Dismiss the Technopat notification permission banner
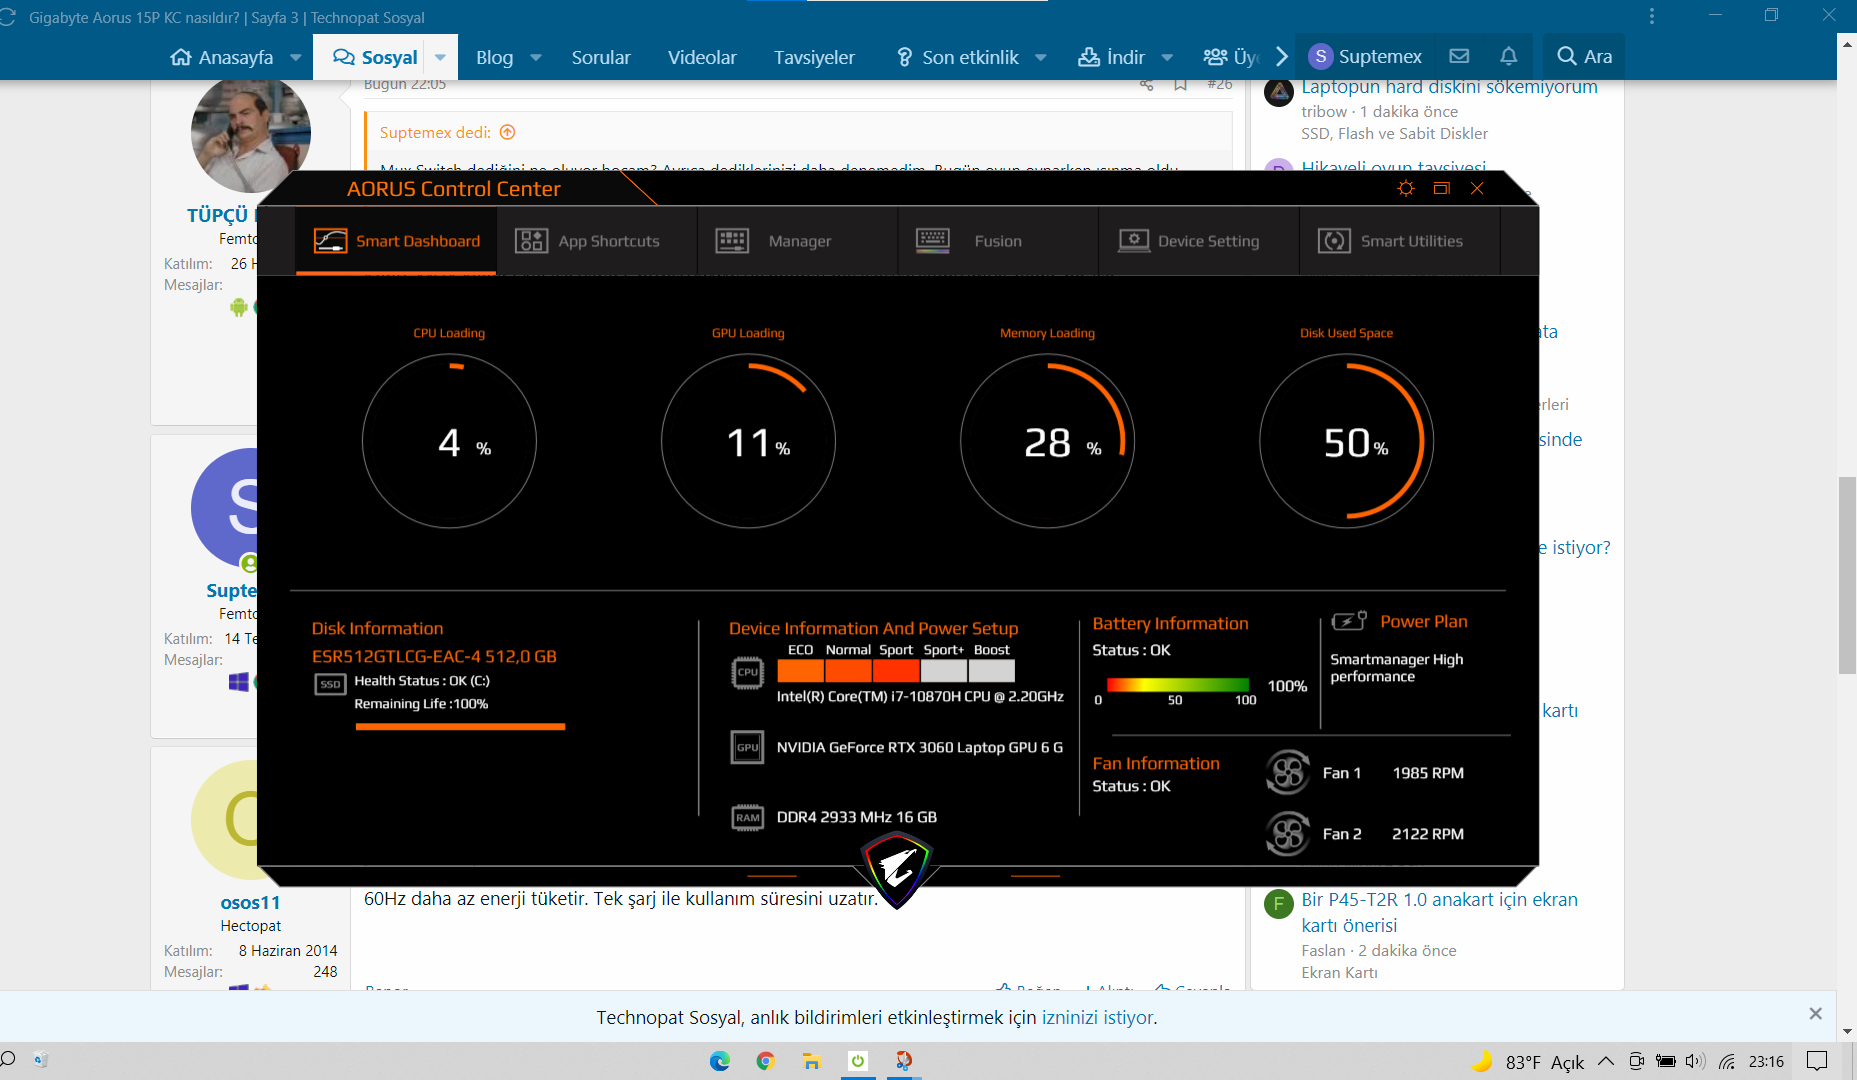This screenshot has height=1080, width=1857. pos(1816,1013)
